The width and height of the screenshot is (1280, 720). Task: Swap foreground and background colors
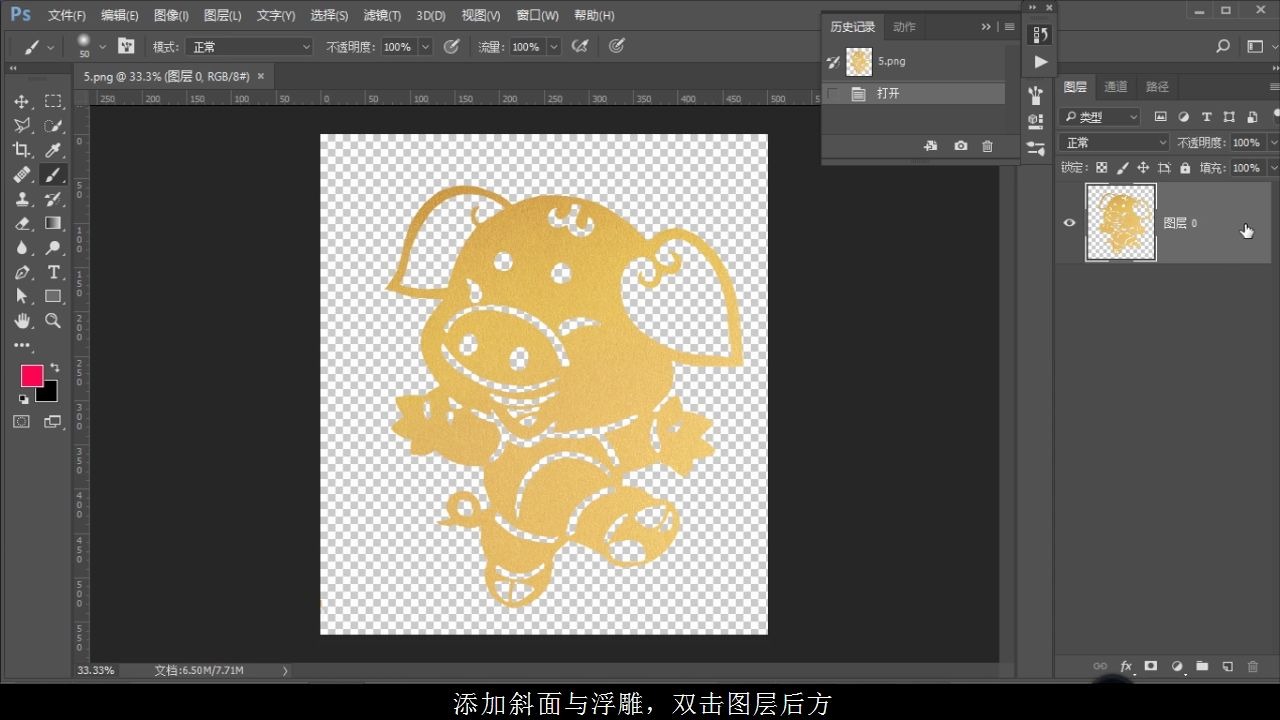pyautogui.click(x=56, y=368)
